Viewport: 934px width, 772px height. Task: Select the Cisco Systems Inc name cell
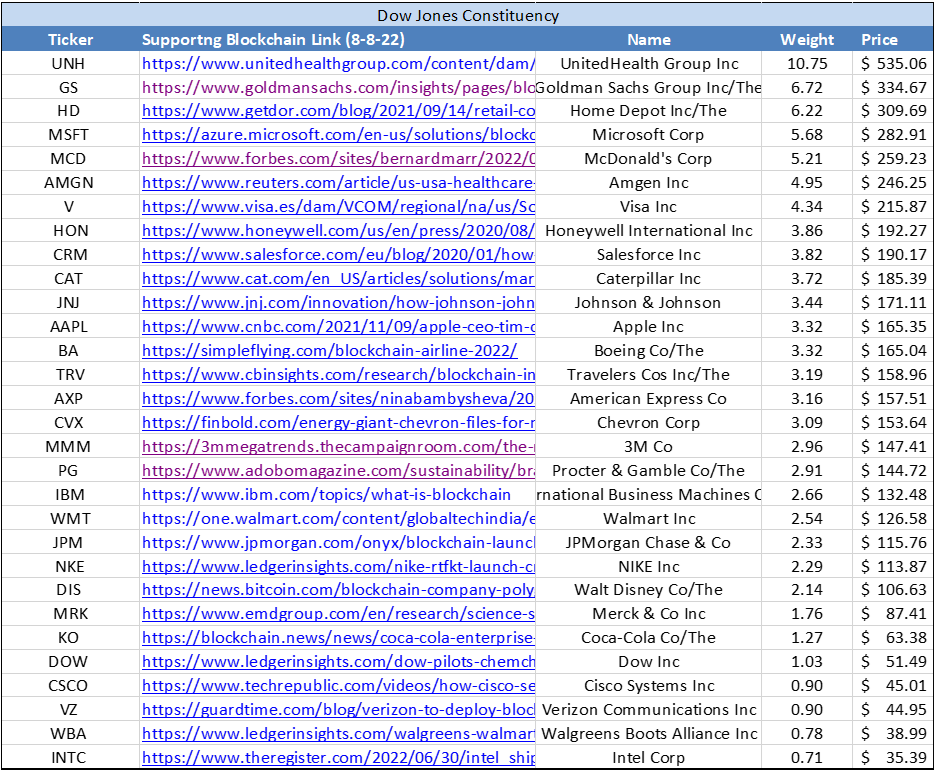[649, 686]
